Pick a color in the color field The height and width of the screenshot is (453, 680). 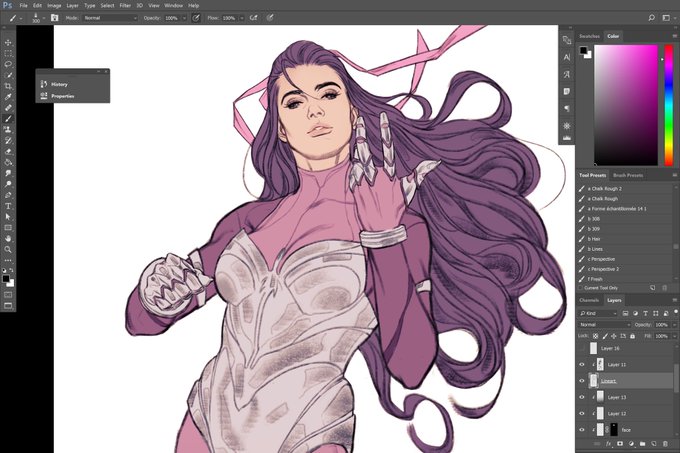tap(626, 105)
